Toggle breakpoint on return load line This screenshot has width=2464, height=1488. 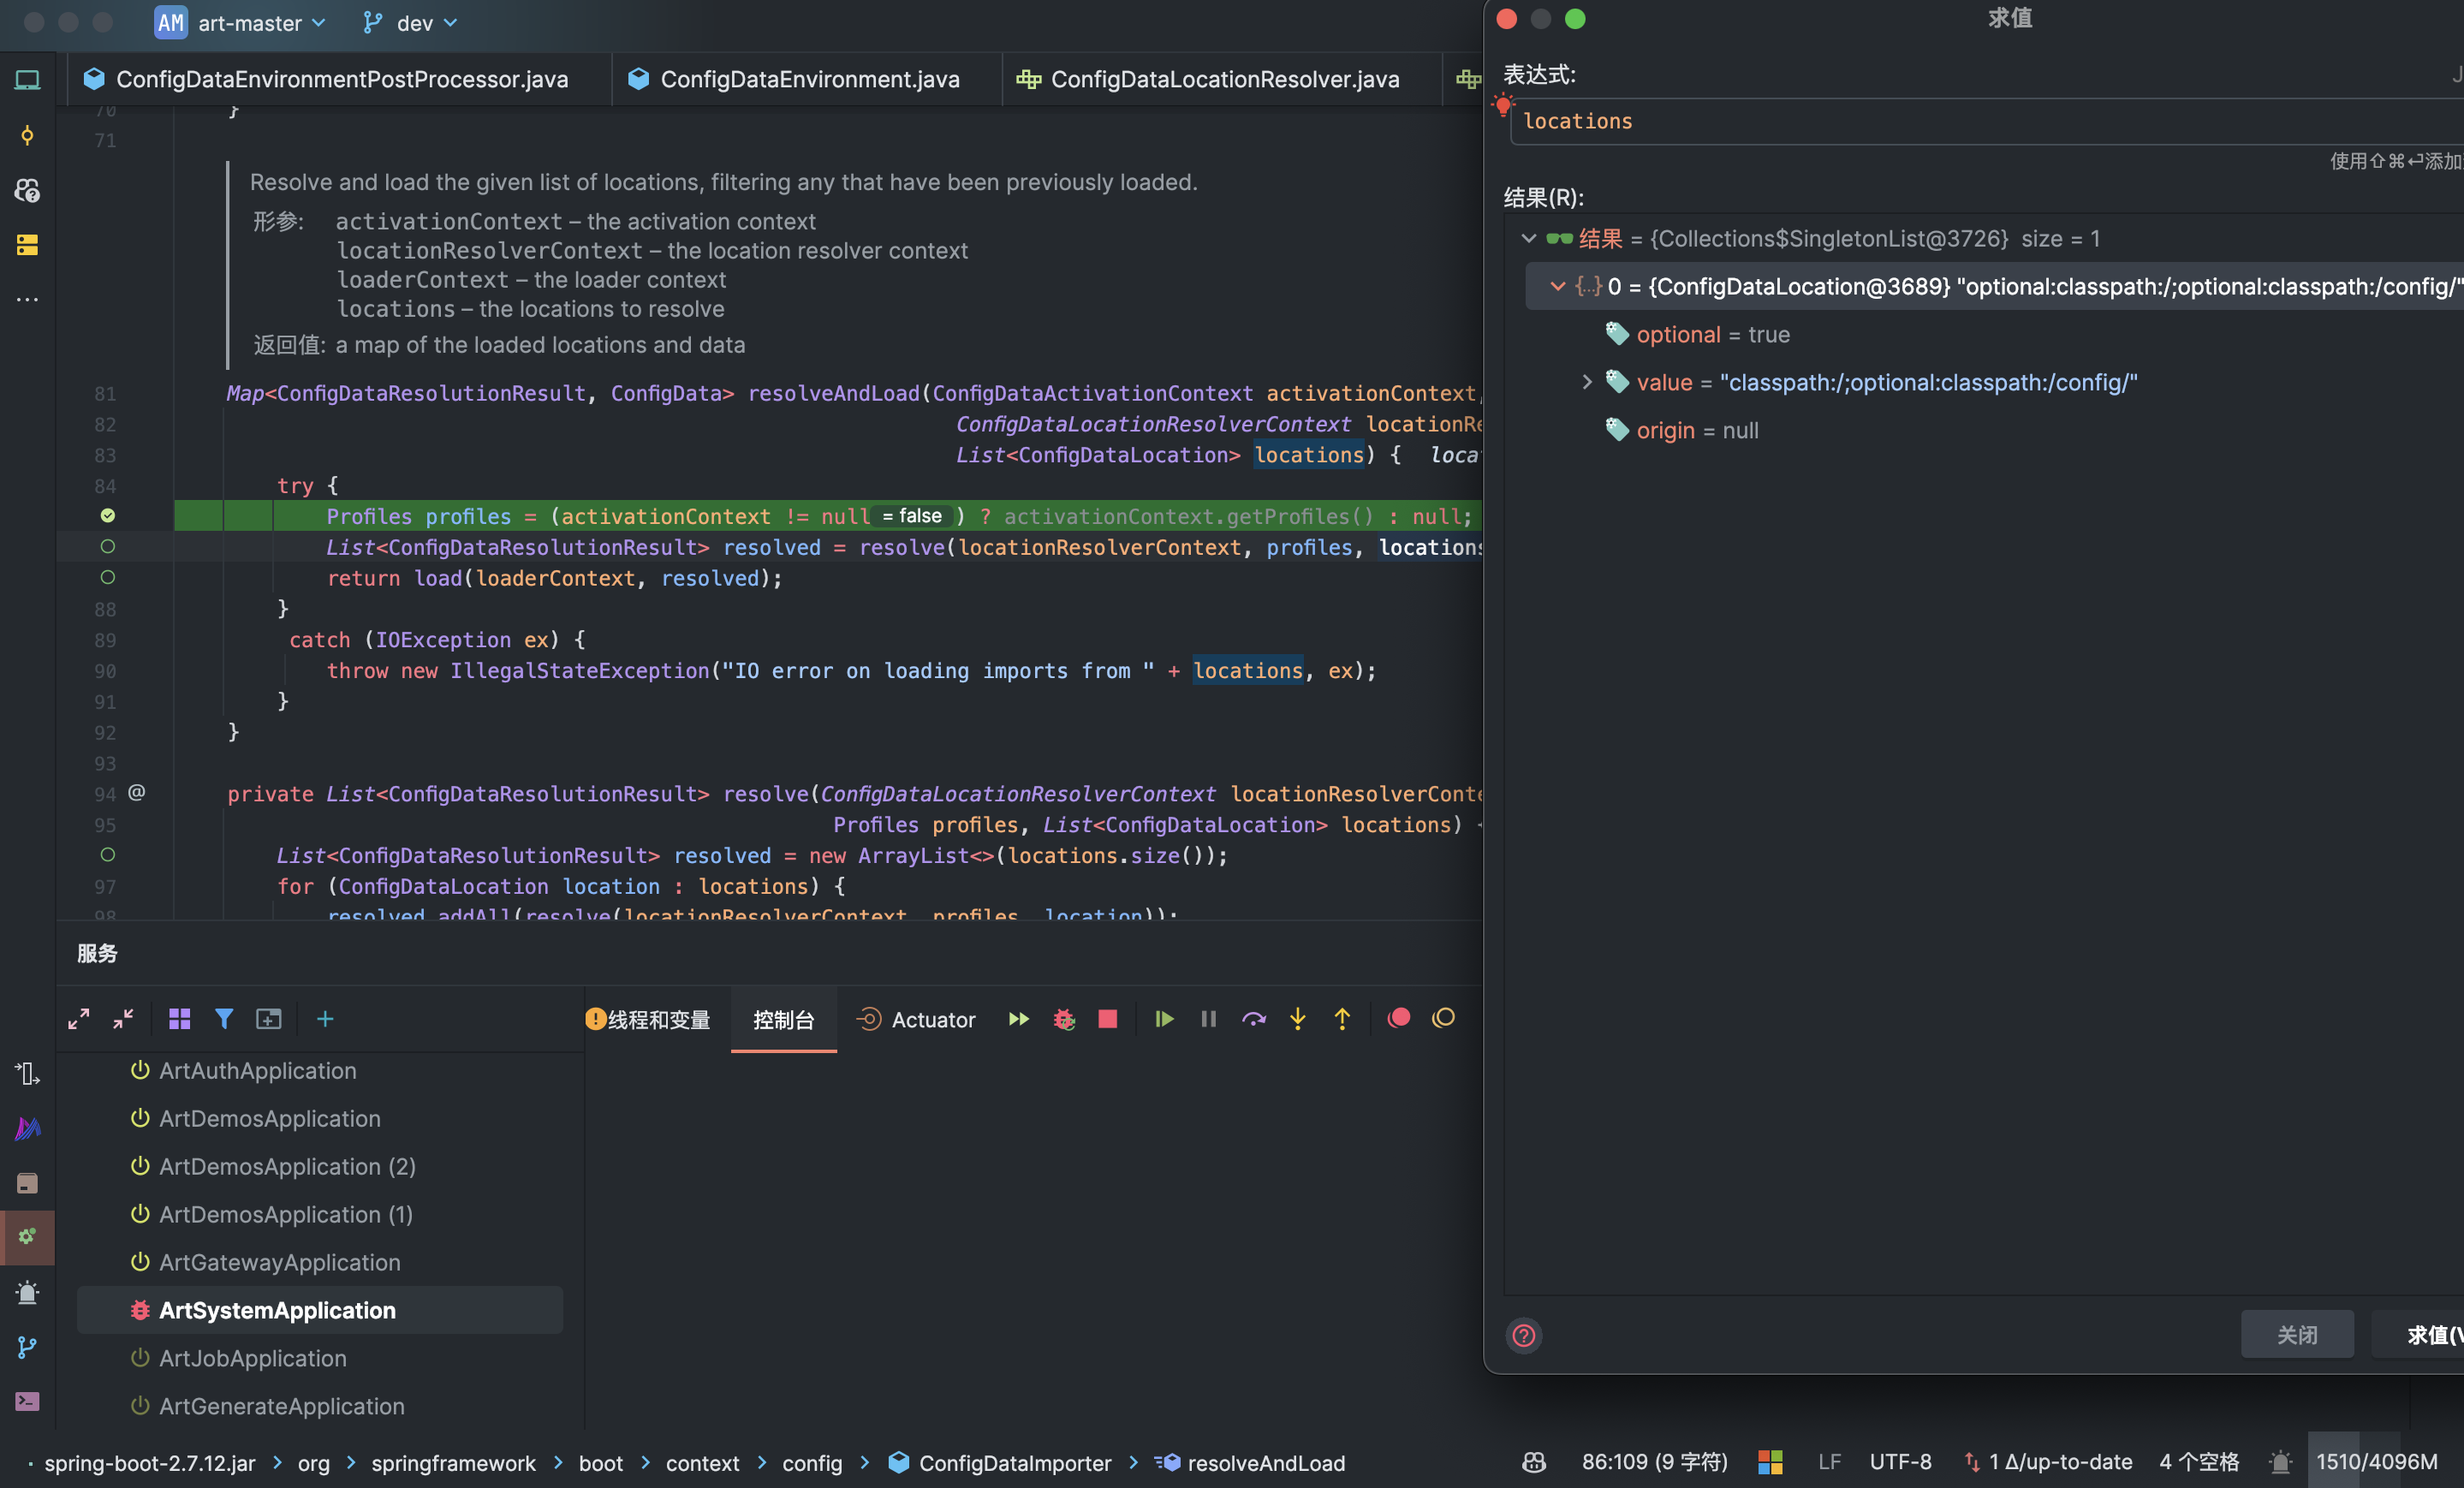coord(108,577)
